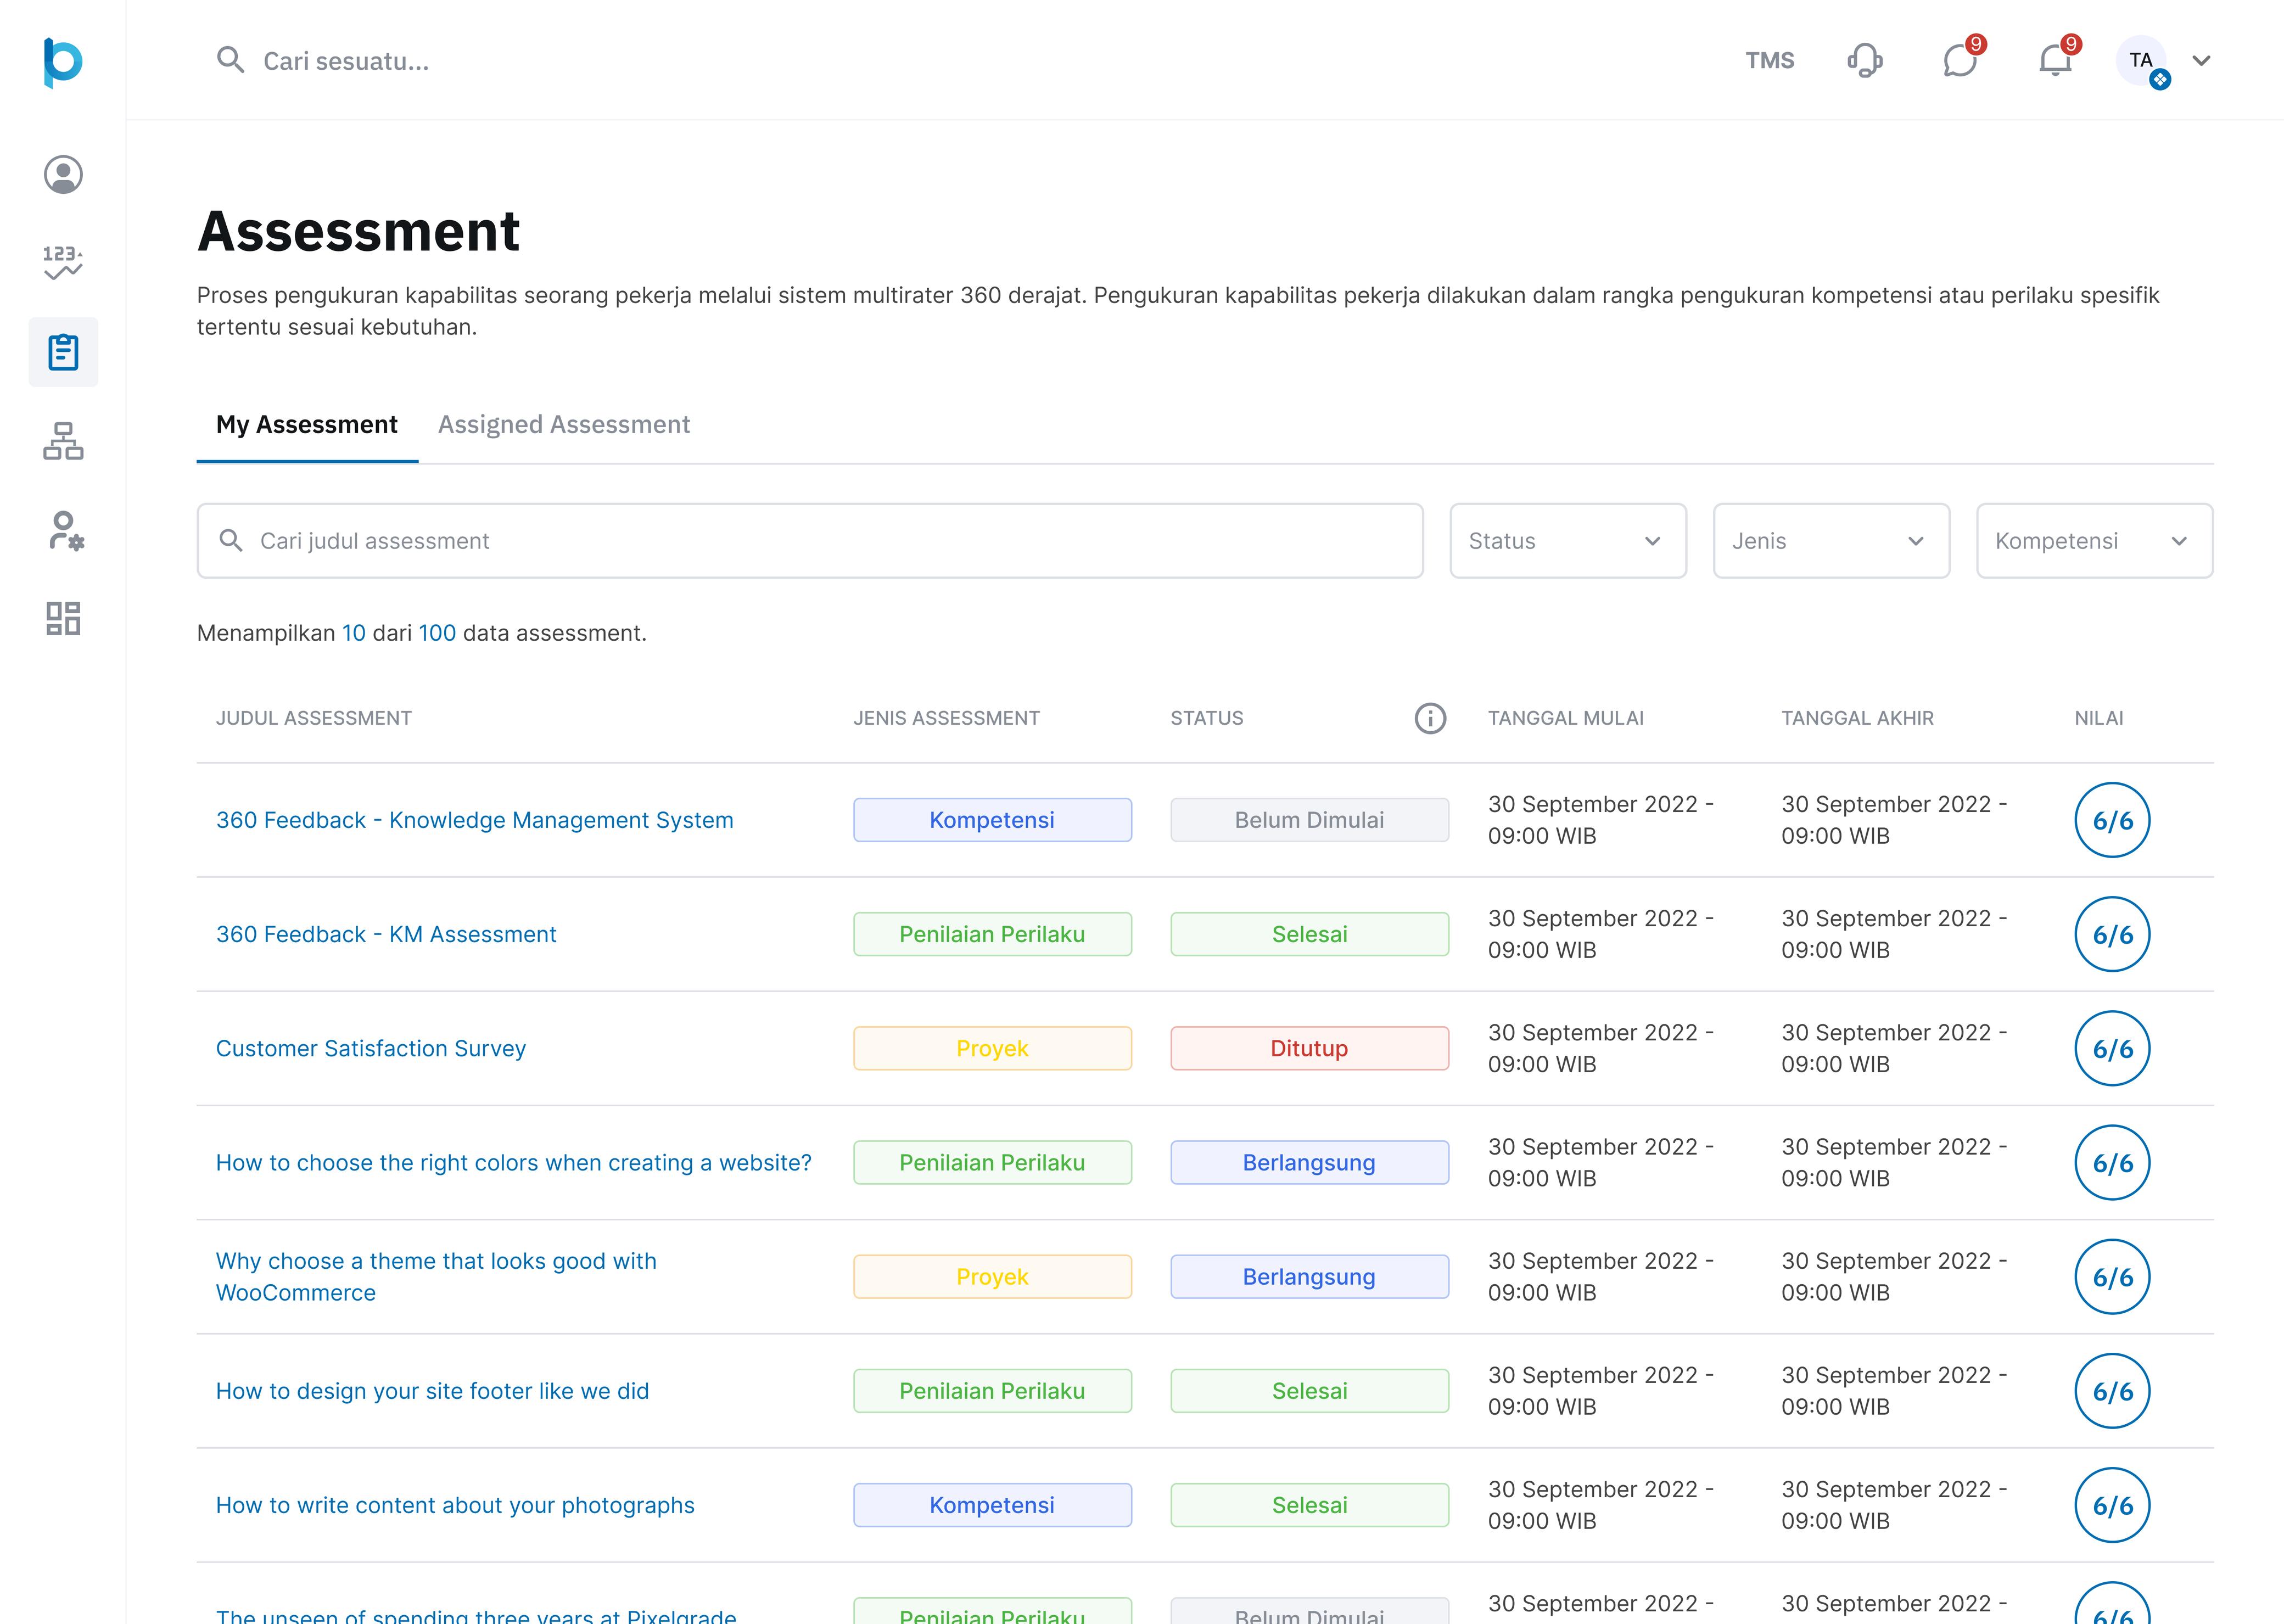
Task: Open the 123 performance chart icon
Action: [63, 263]
